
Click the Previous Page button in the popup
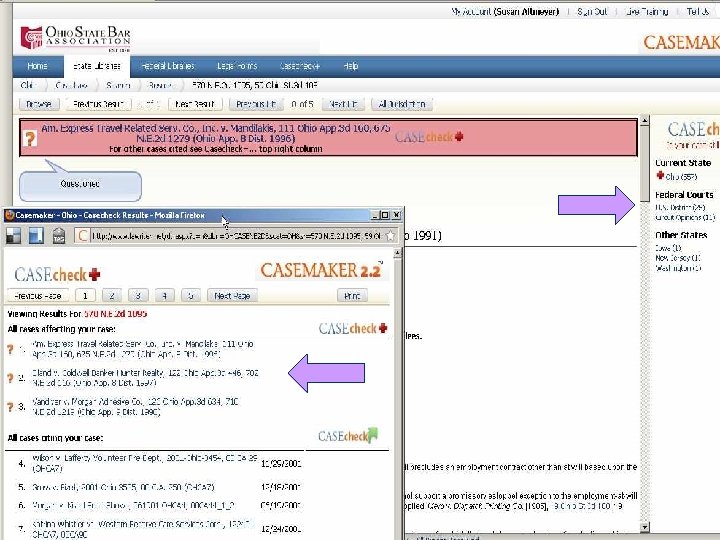point(38,296)
